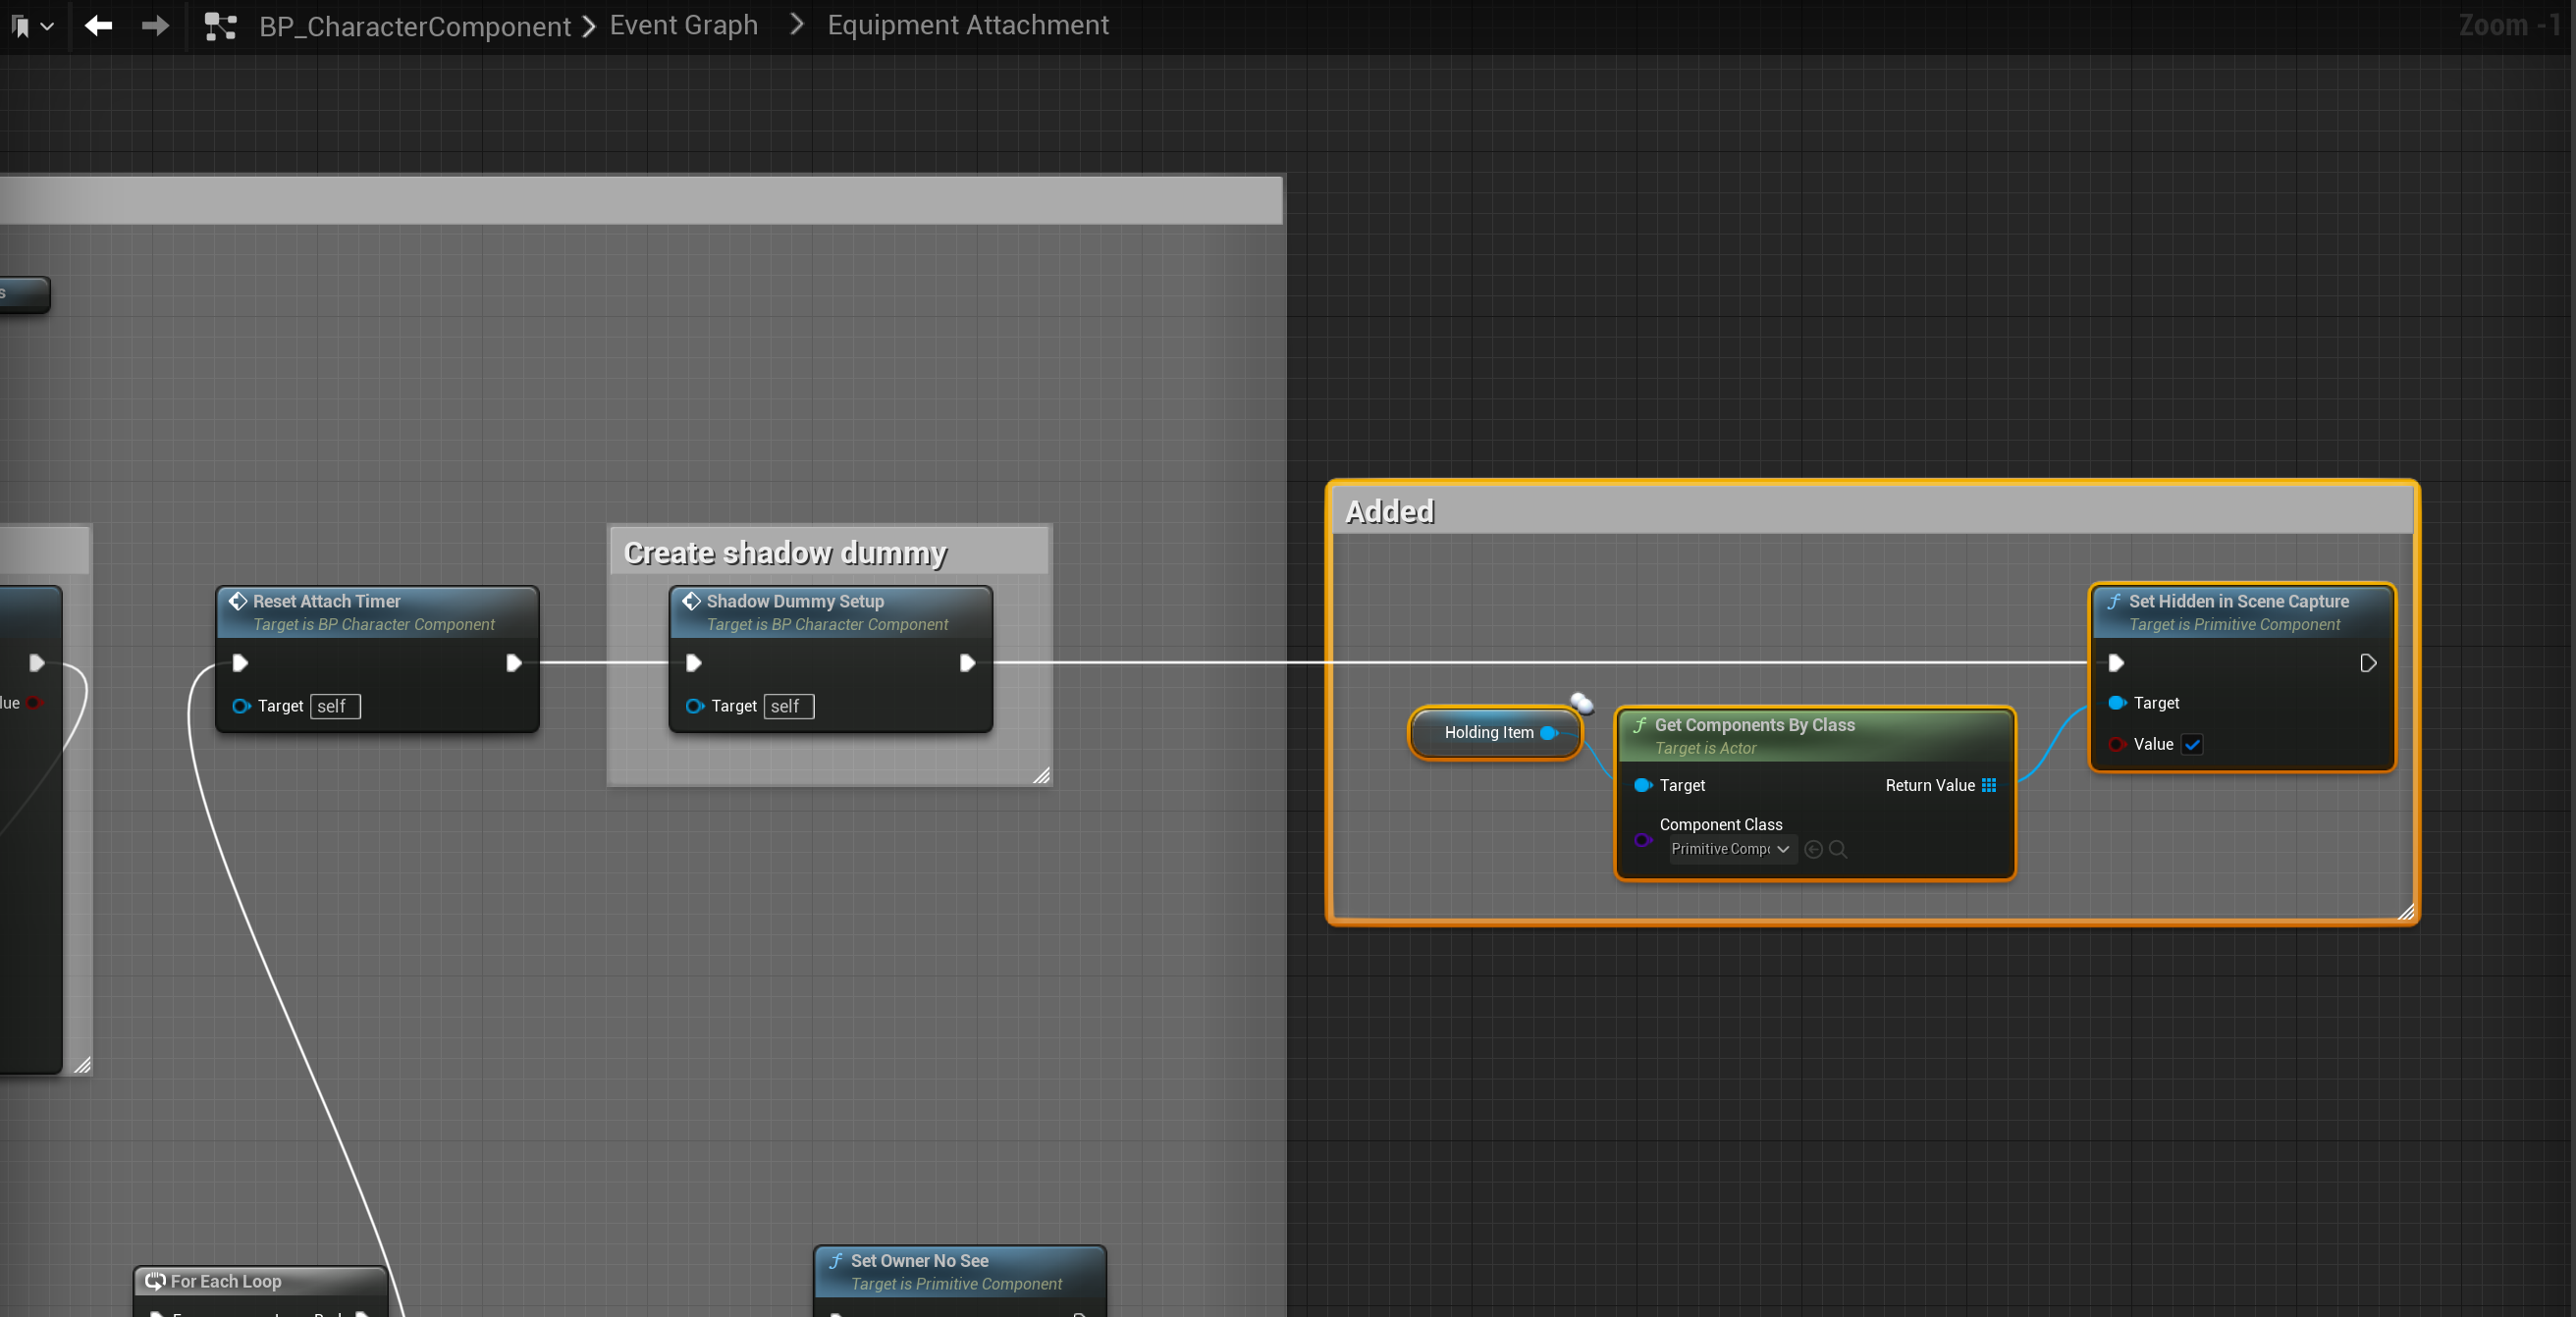
Task: Click the Holding Item variable output pin
Action: pyautogui.click(x=1549, y=732)
